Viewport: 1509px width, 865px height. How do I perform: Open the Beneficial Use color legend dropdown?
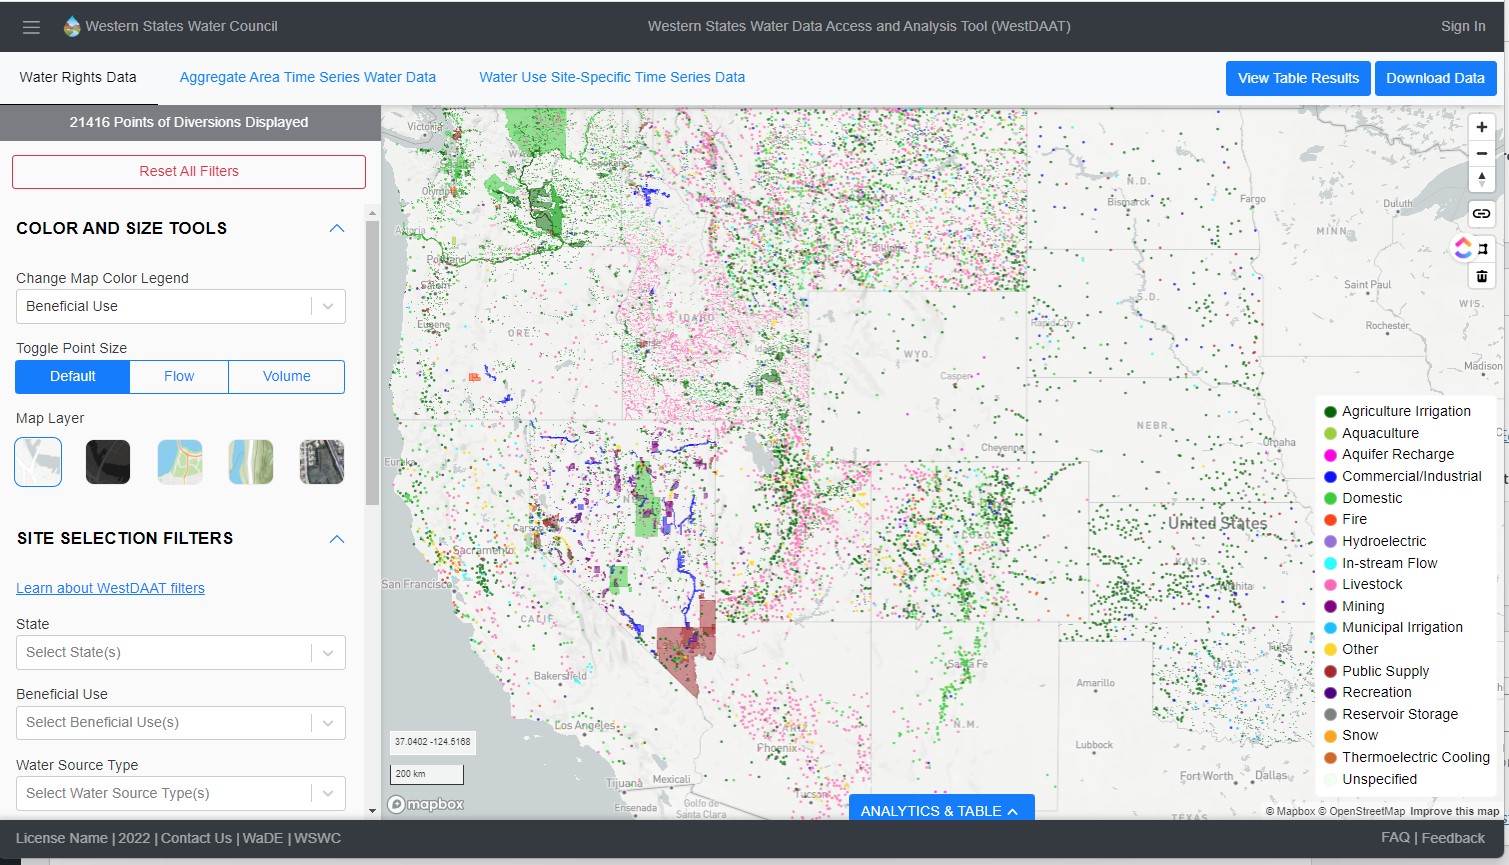tap(180, 307)
